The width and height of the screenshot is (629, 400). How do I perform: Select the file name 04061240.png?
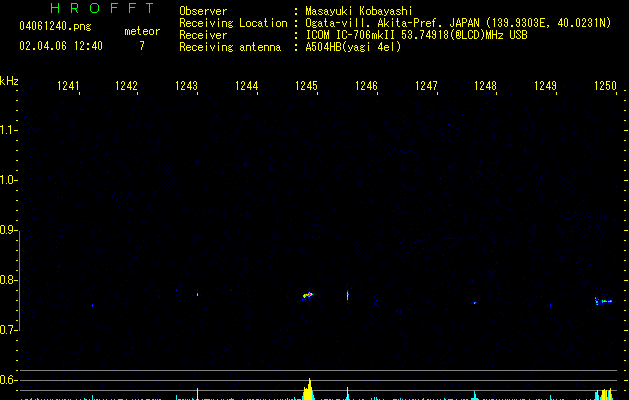pyautogui.click(x=55, y=27)
